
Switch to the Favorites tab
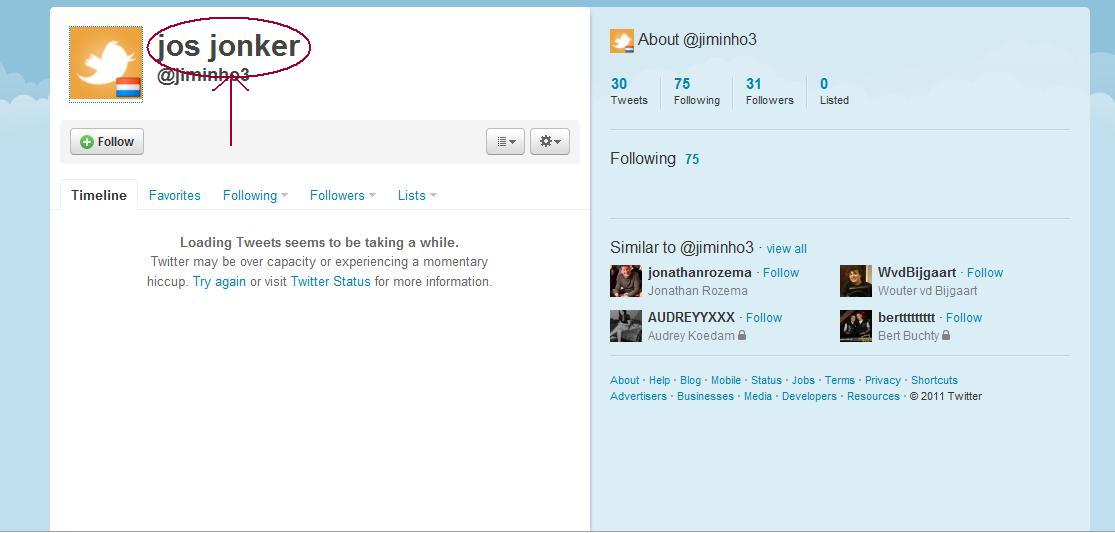coord(174,195)
